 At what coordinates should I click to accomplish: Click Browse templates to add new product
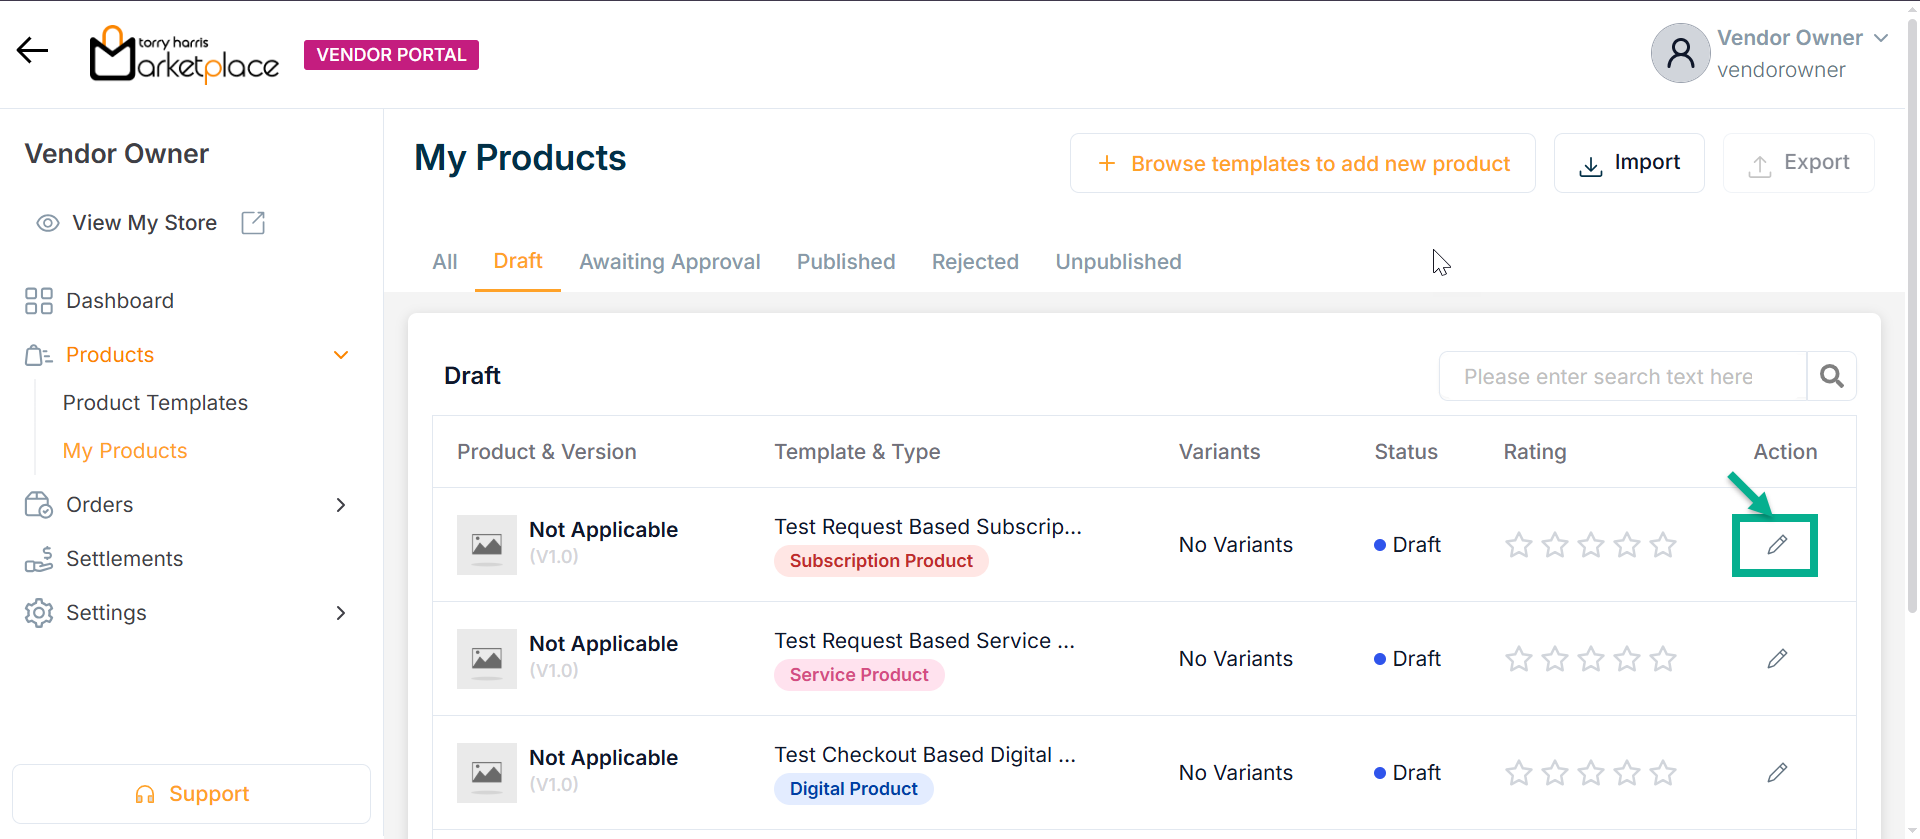point(1302,163)
